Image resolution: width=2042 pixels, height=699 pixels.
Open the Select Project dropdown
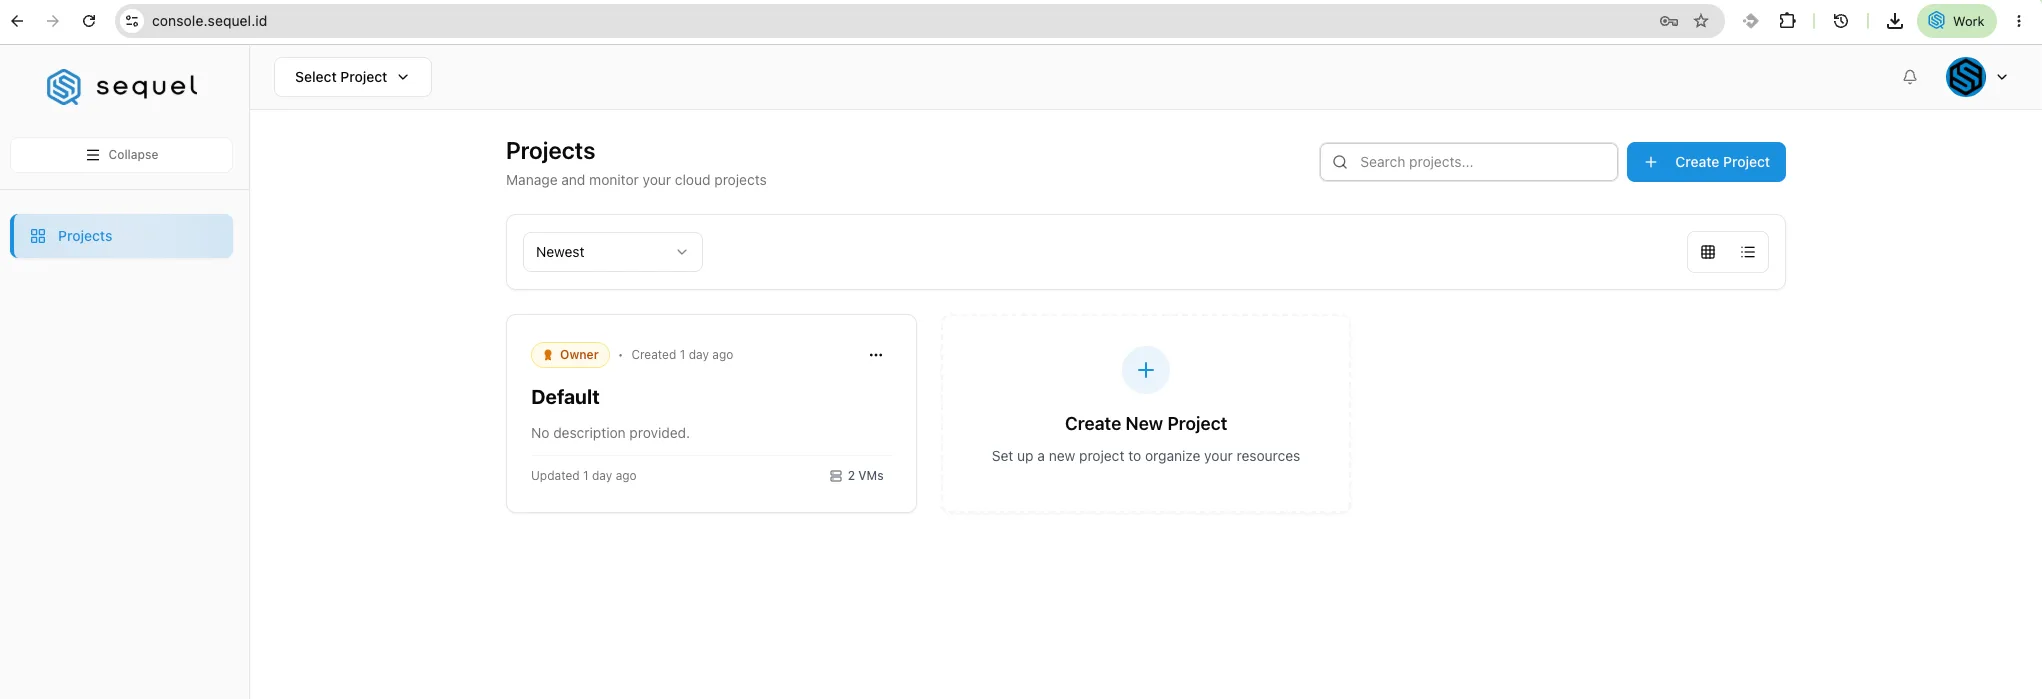[x=352, y=77]
